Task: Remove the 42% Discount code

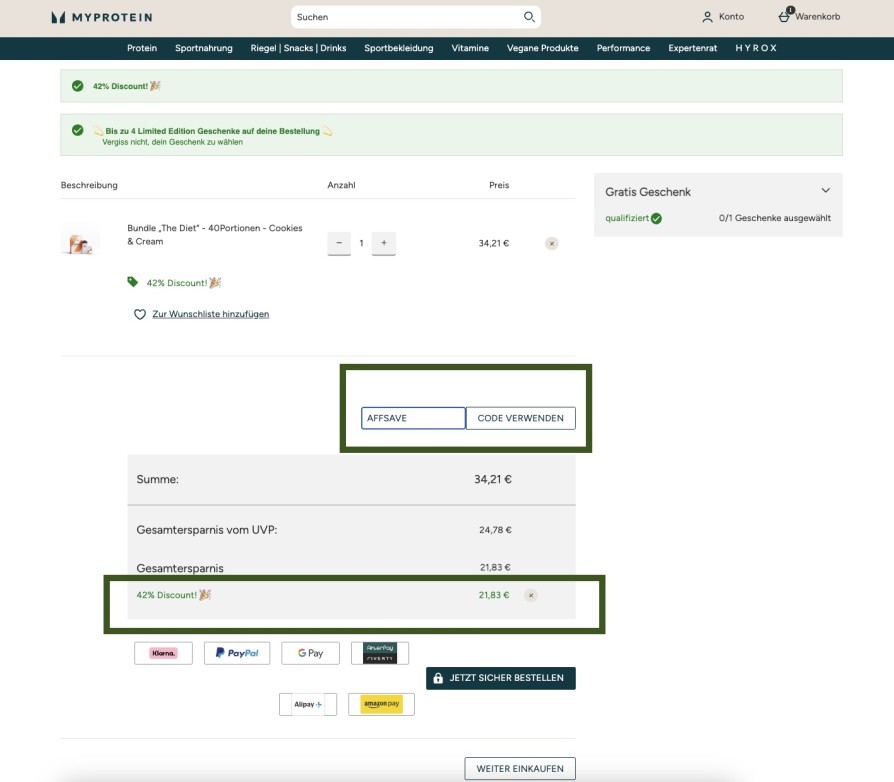Action: [531, 595]
